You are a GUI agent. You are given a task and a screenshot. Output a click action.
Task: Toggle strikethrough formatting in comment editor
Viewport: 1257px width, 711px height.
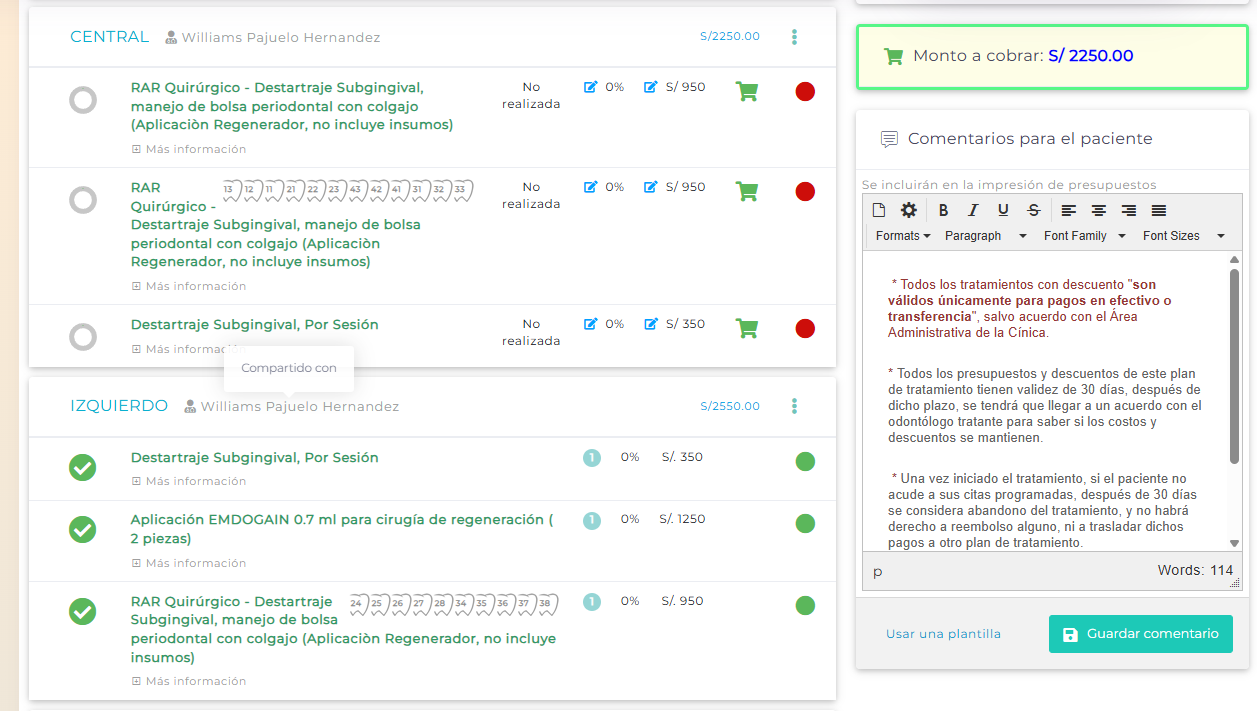tap(1034, 210)
